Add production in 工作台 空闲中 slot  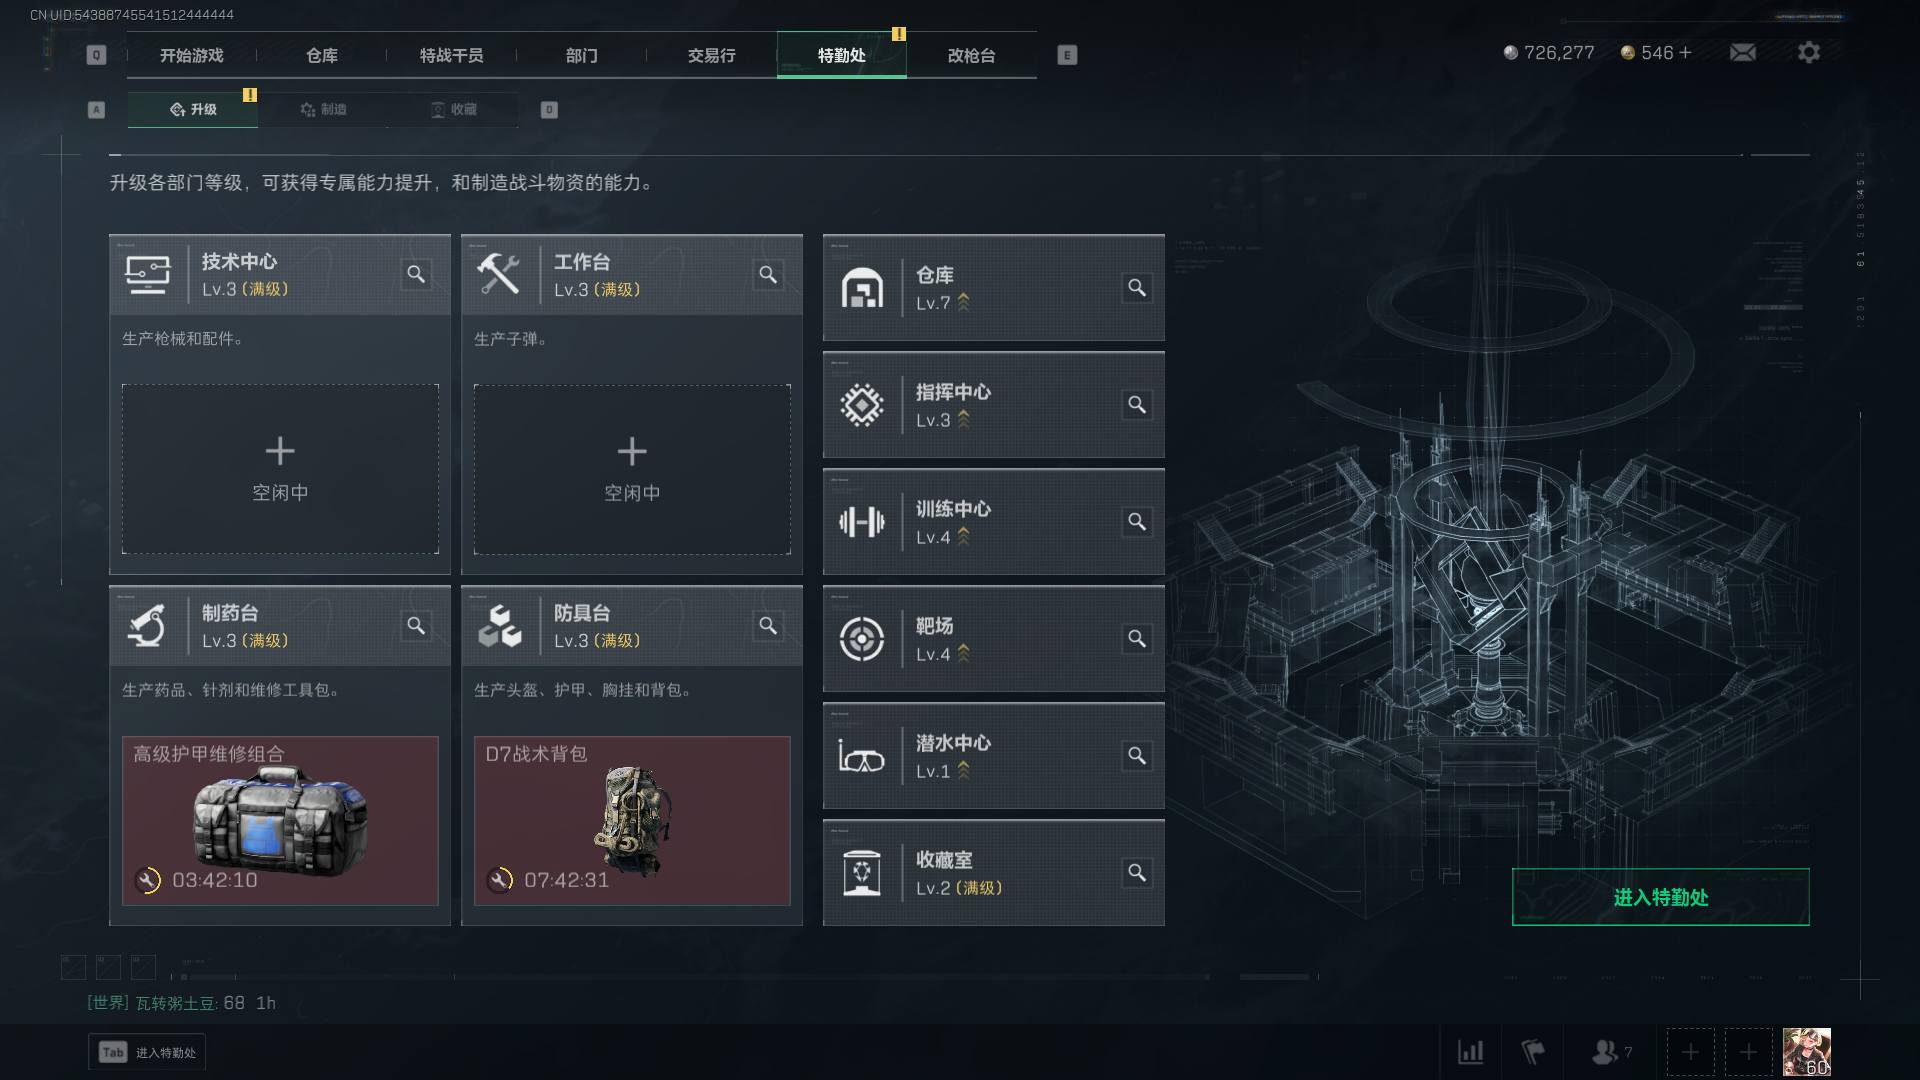pyautogui.click(x=632, y=469)
